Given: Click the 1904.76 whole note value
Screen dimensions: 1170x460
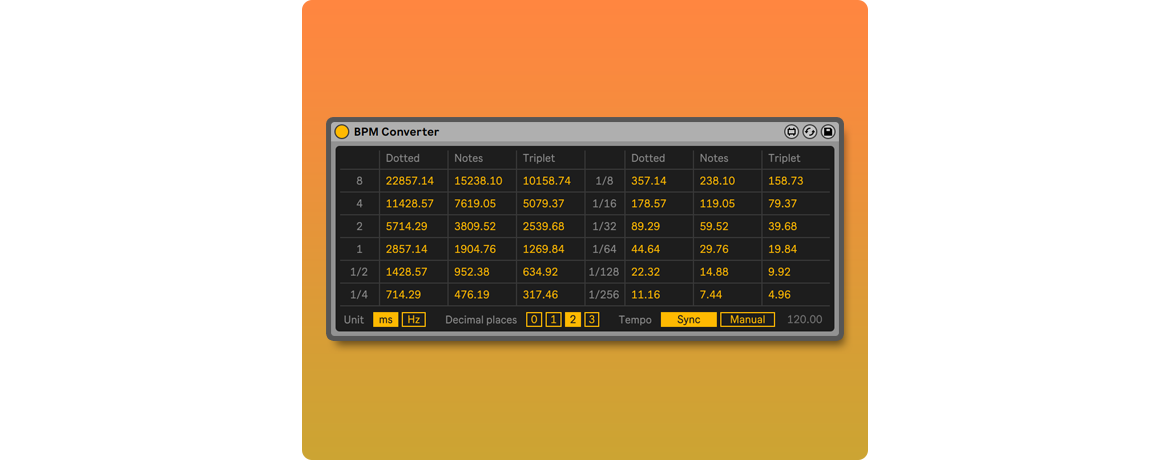Looking at the screenshot, I should click(475, 249).
